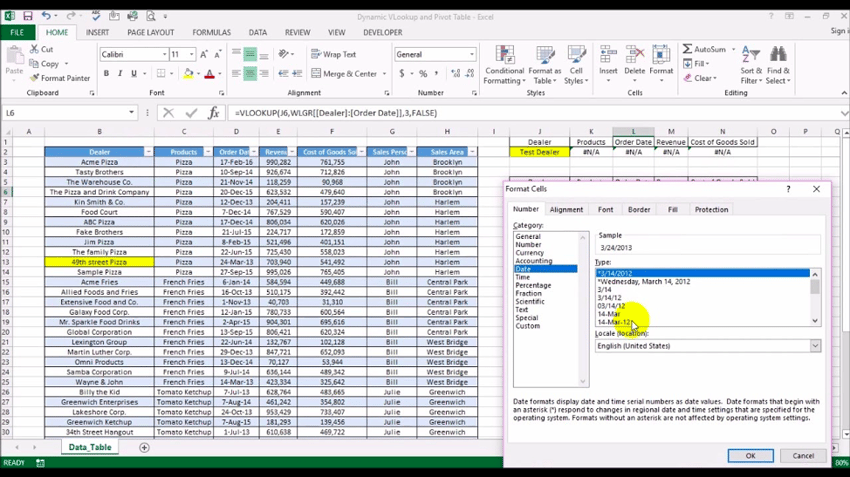Toggle Italic formatting
Viewport: 850px width, 477px height.
pyautogui.click(x=120, y=73)
